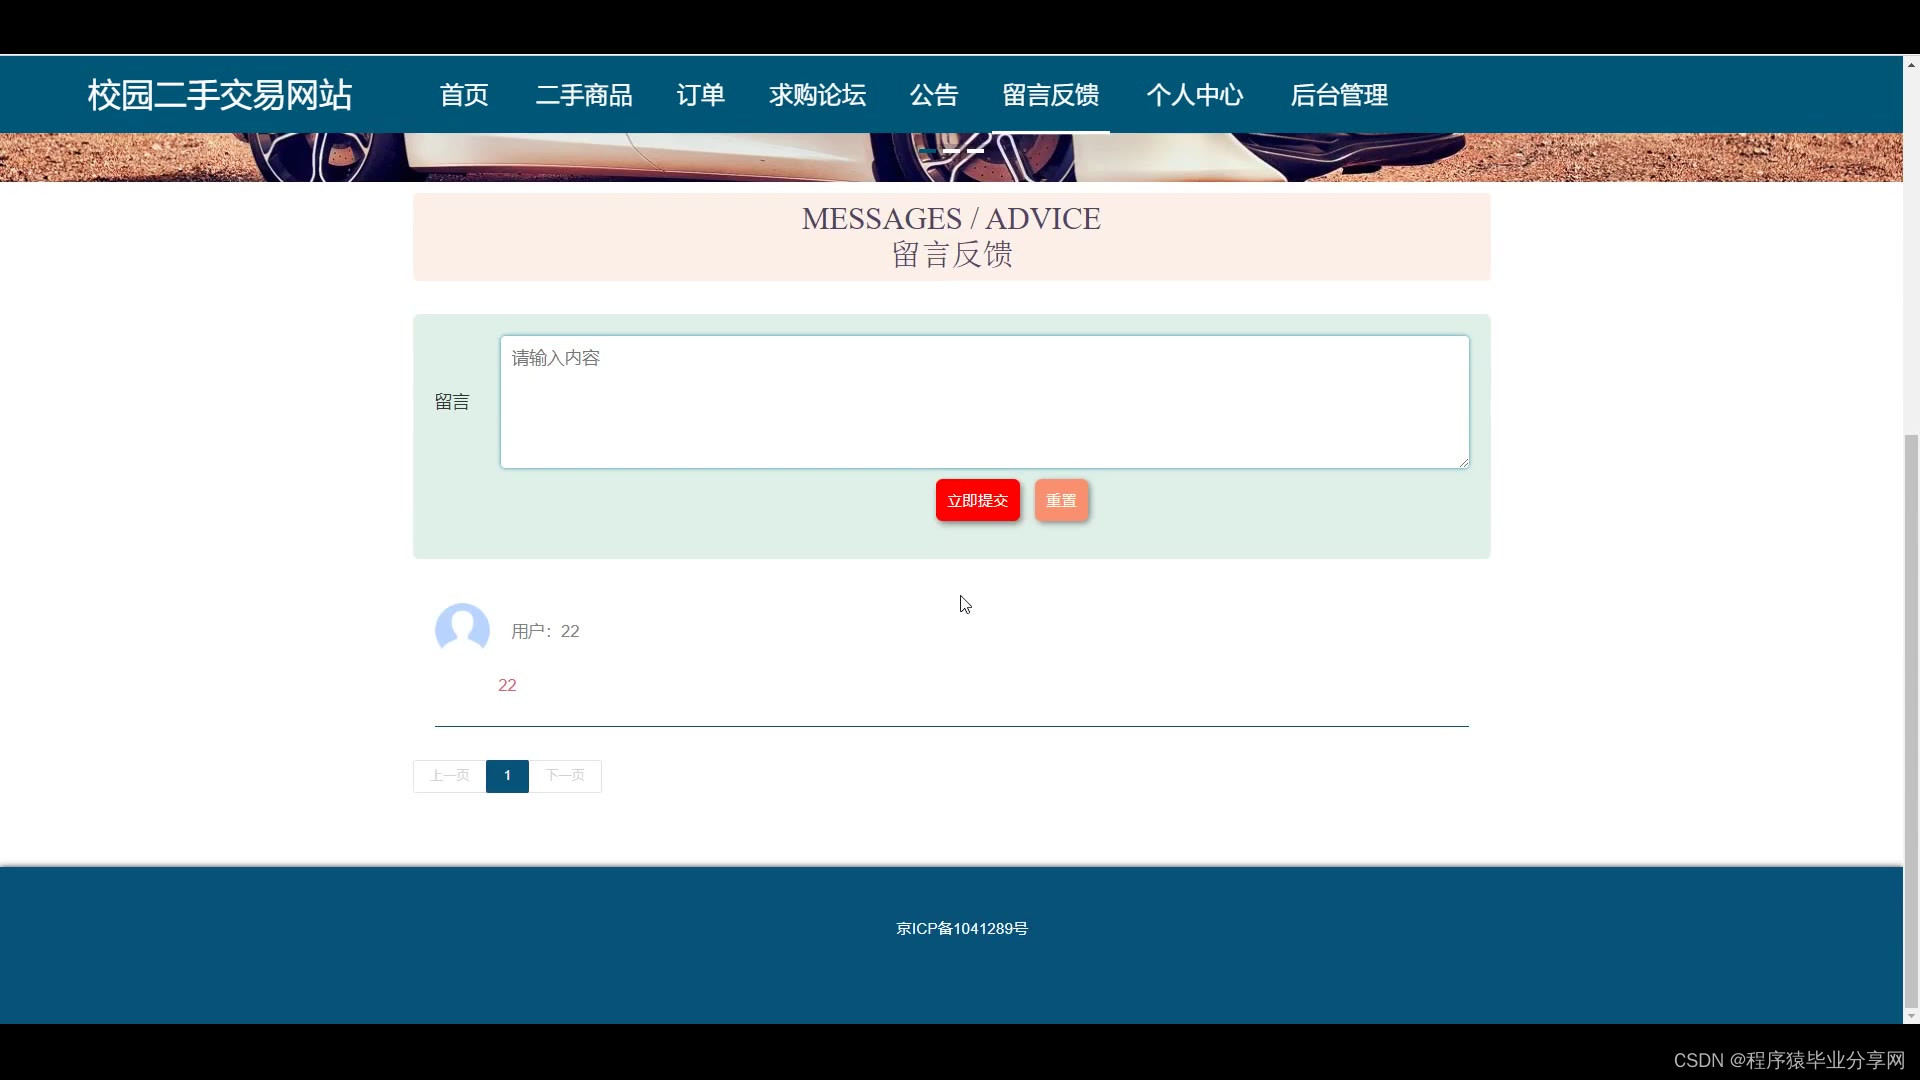The image size is (1920, 1080).
Task: Open the 首页 menu item
Action: click(x=464, y=95)
